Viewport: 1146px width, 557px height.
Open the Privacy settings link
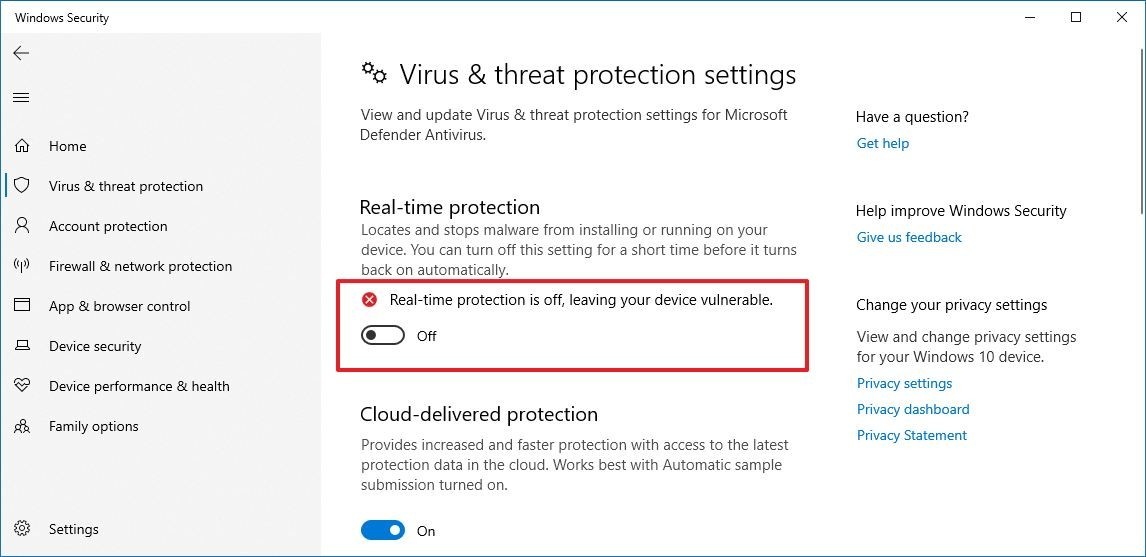(904, 383)
